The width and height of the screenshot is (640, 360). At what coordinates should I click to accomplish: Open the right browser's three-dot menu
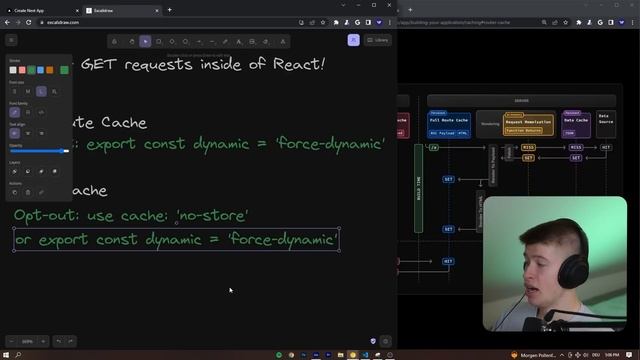[x=633, y=22]
